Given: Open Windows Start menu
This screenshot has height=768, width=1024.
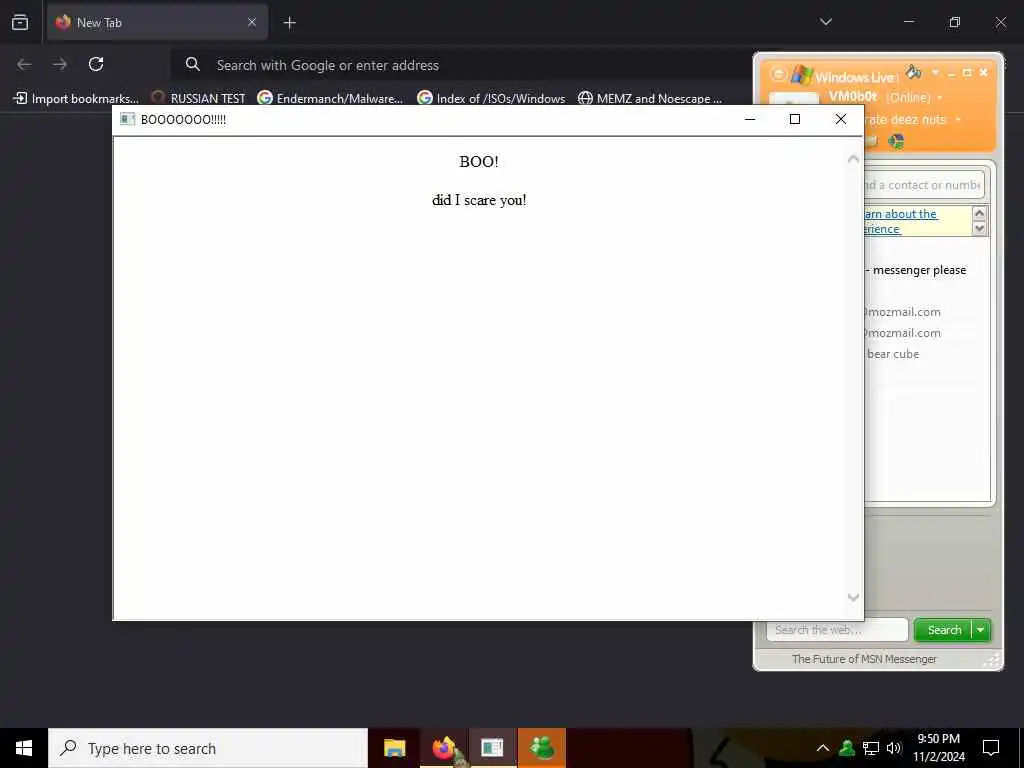Looking at the screenshot, I should point(24,748).
